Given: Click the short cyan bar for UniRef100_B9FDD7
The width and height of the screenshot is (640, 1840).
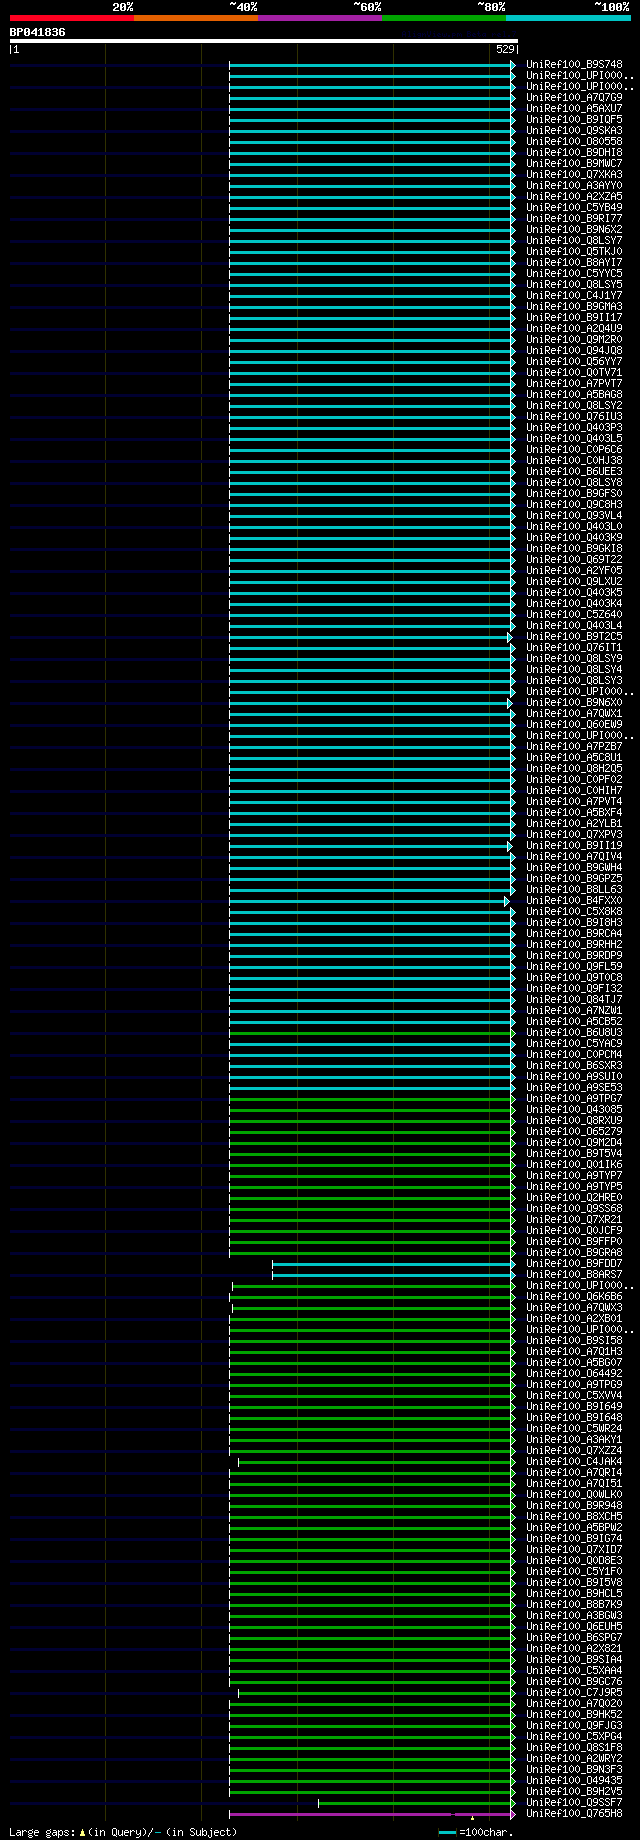Looking at the screenshot, I should click(x=392, y=1264).
